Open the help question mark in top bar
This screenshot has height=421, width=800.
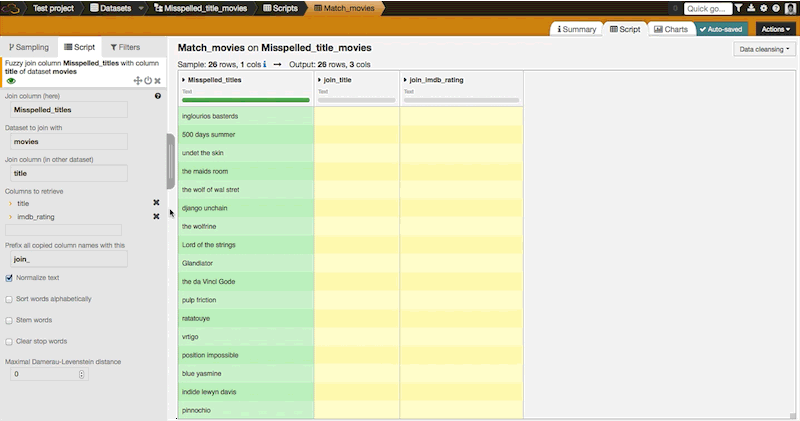point(776,8)
